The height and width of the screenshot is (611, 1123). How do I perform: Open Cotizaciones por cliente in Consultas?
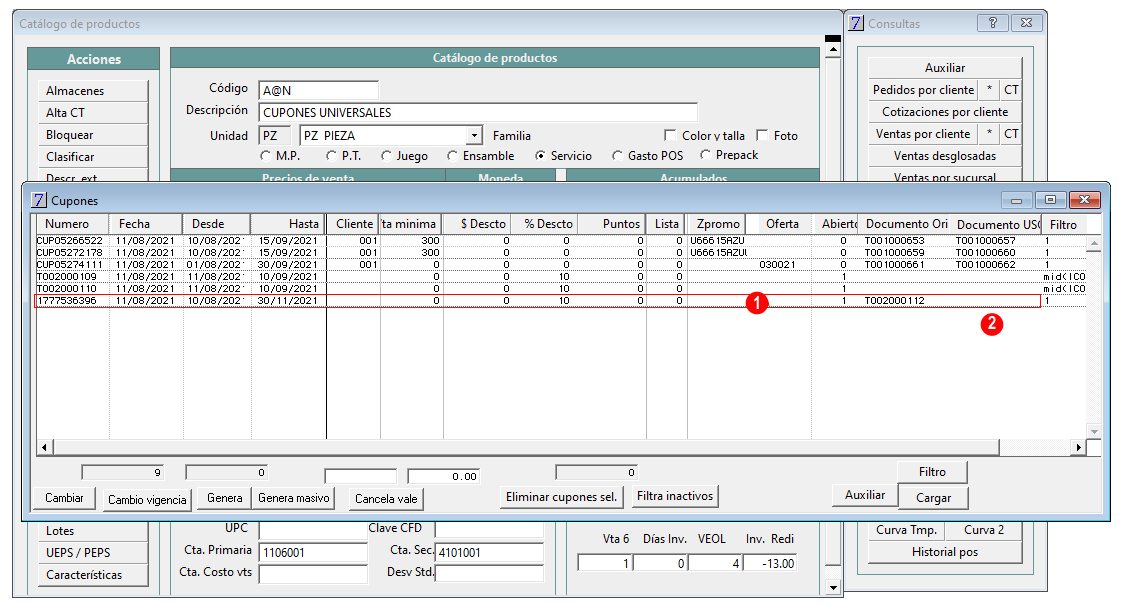point(945,112)
